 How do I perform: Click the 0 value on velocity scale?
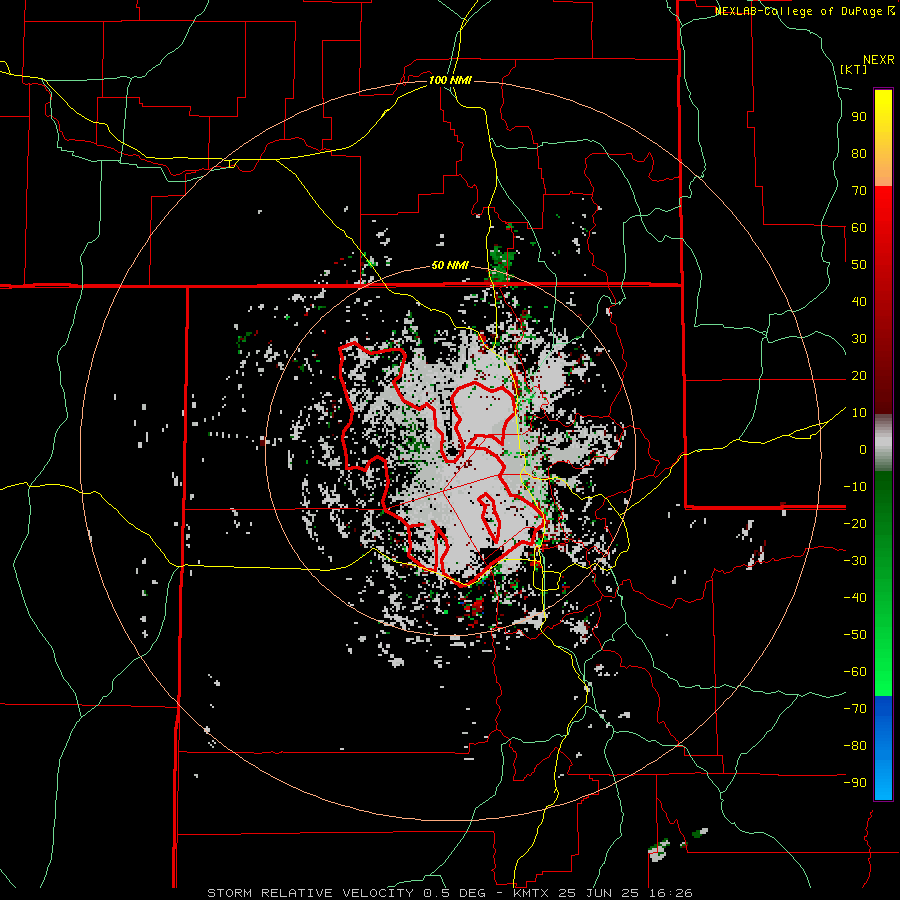[863, 450]
